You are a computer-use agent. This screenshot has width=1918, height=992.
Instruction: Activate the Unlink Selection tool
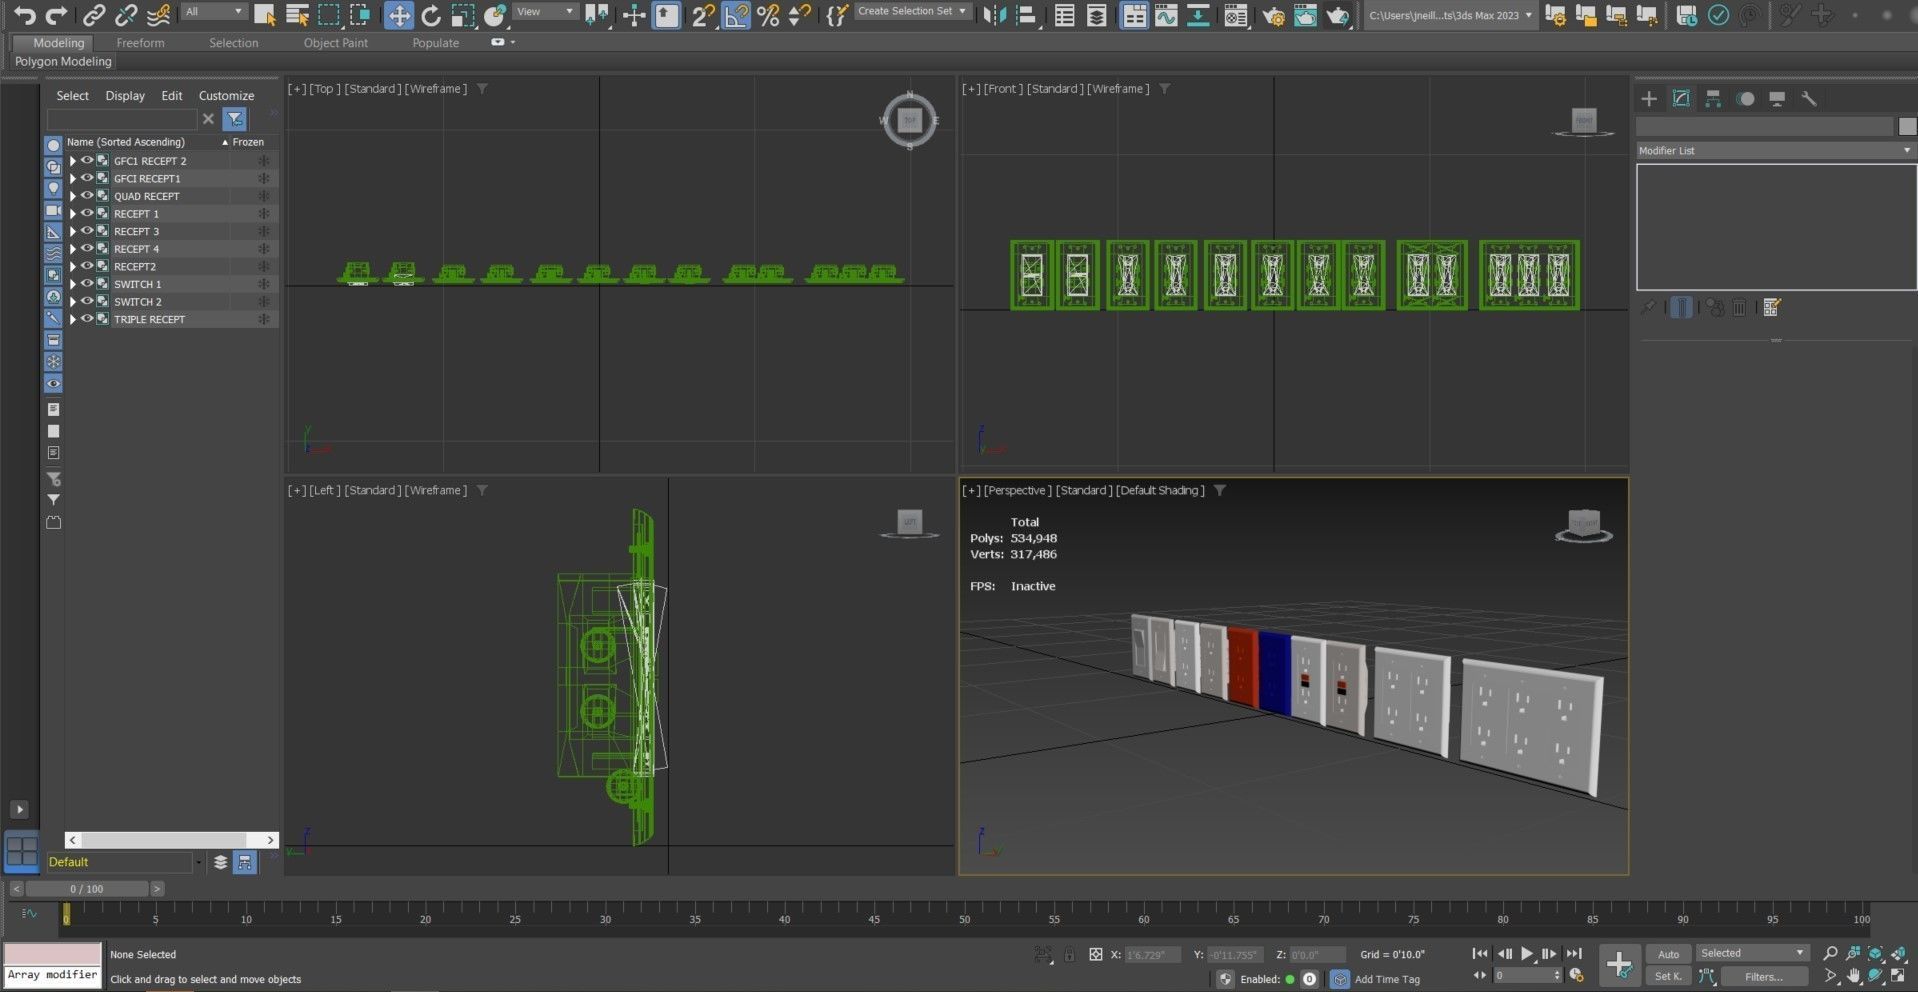click(126, 15)
